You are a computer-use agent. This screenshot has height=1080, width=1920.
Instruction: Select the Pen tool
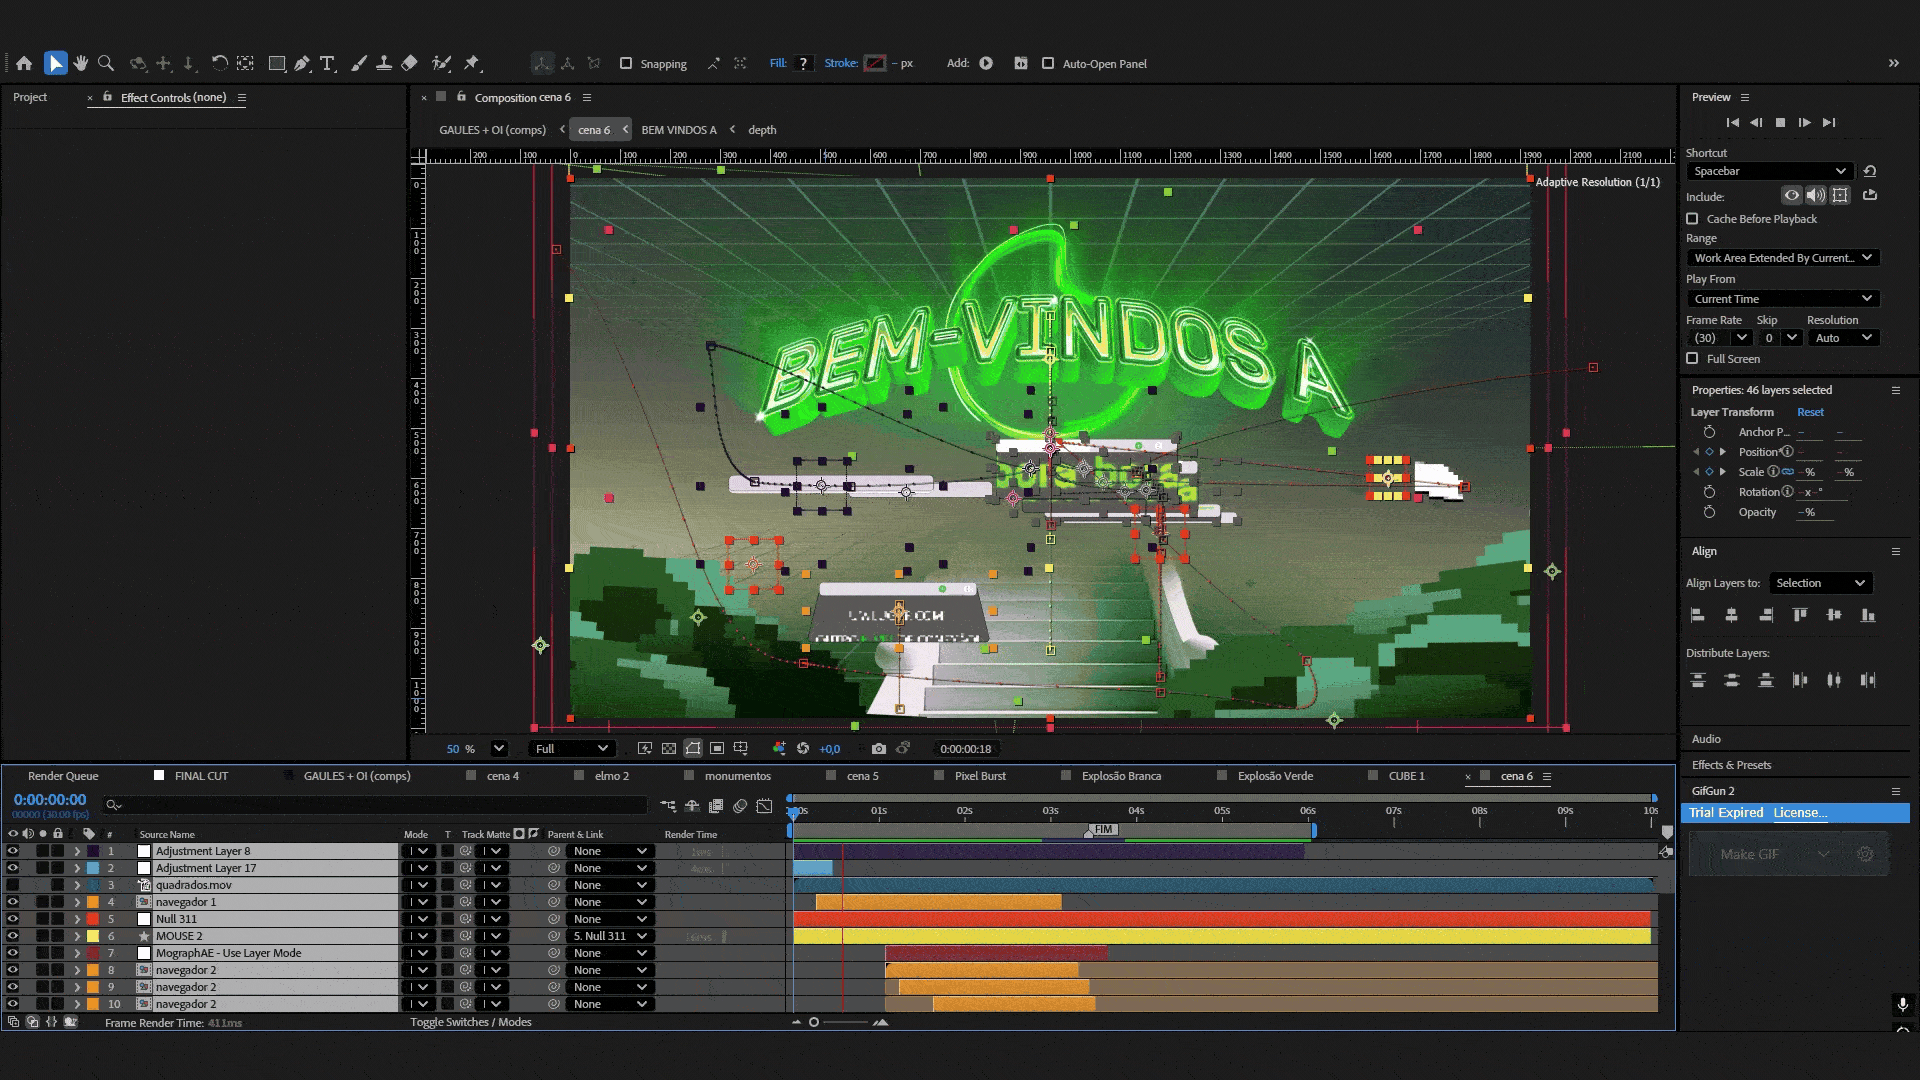coord(302,63)
